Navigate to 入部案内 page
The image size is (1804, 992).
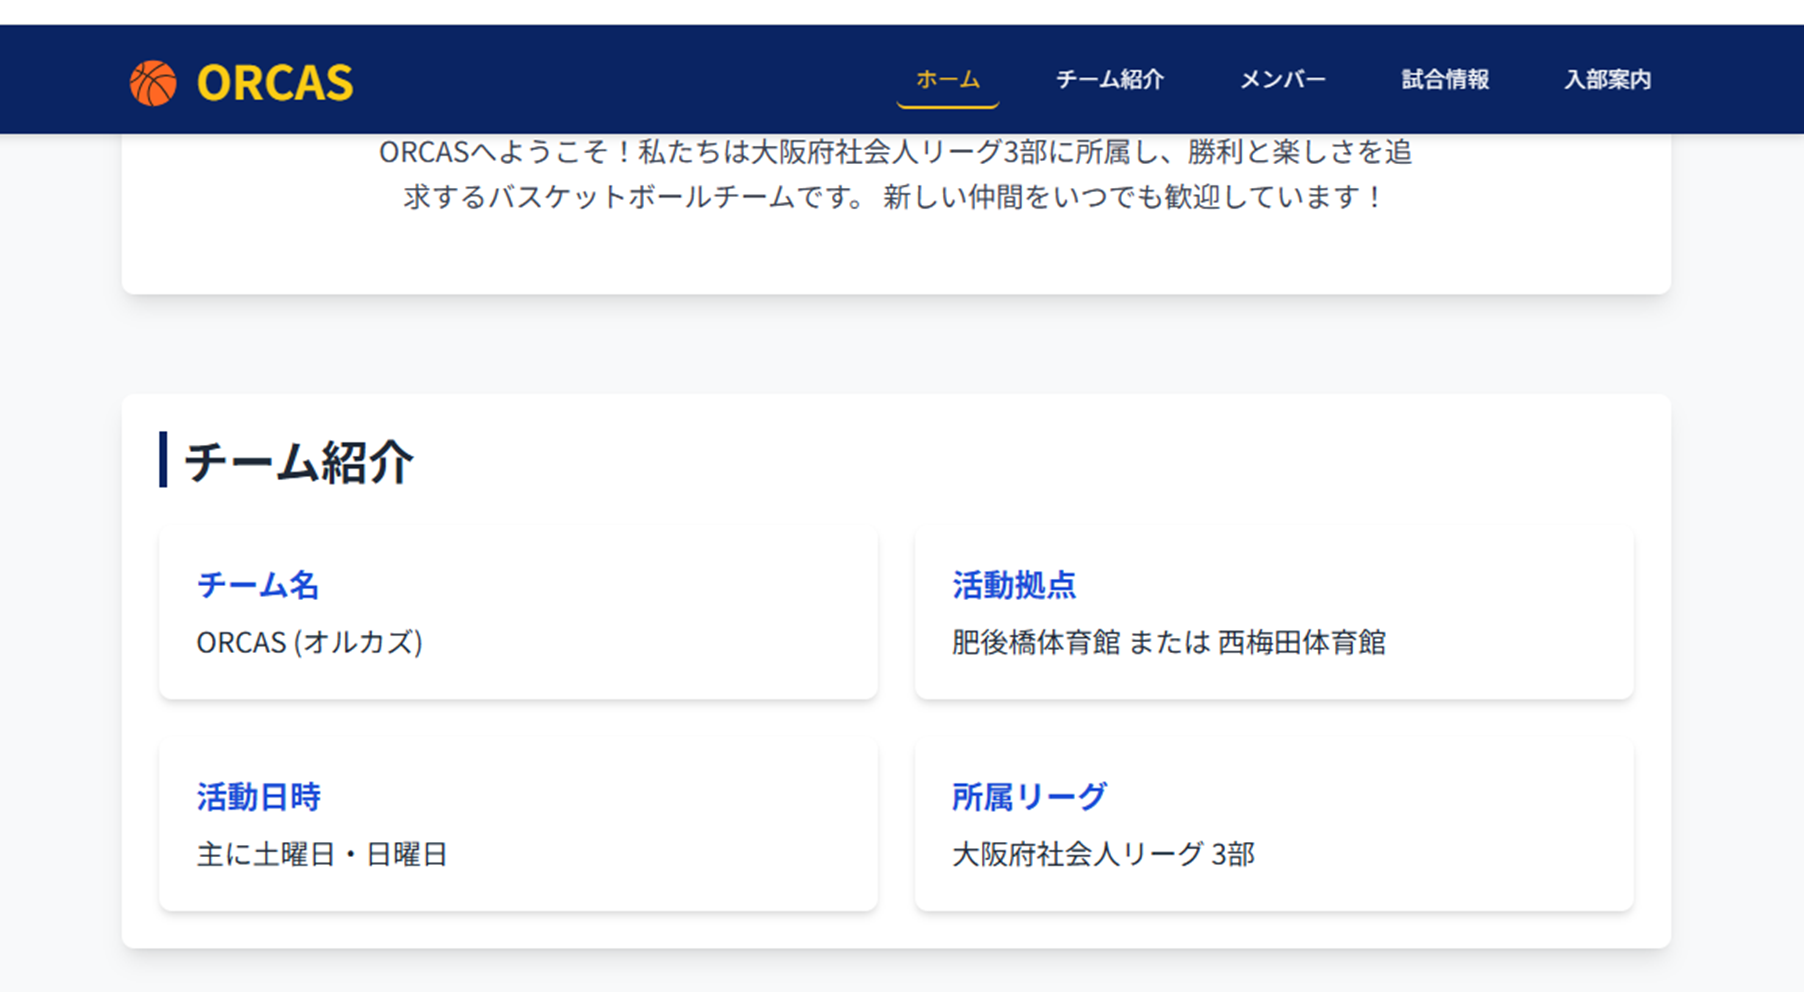(1607, 80)
